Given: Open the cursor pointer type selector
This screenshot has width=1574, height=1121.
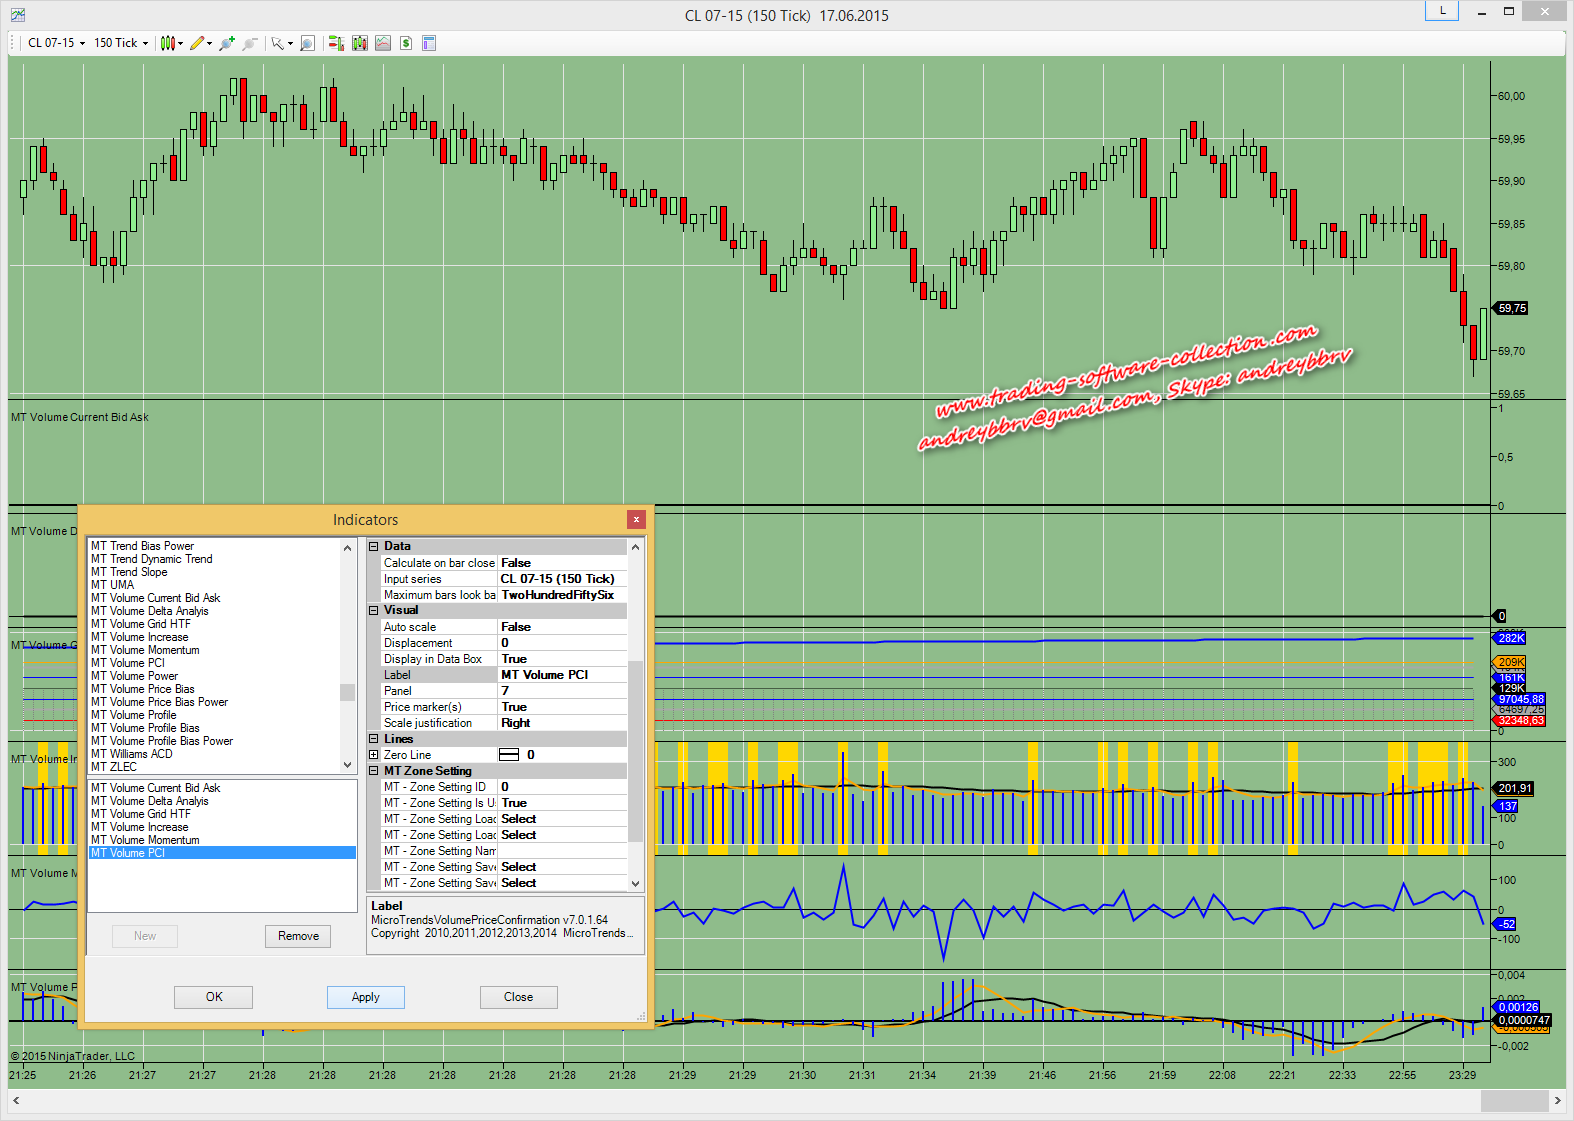Looking at the screenshot, I should click(281, 43).
